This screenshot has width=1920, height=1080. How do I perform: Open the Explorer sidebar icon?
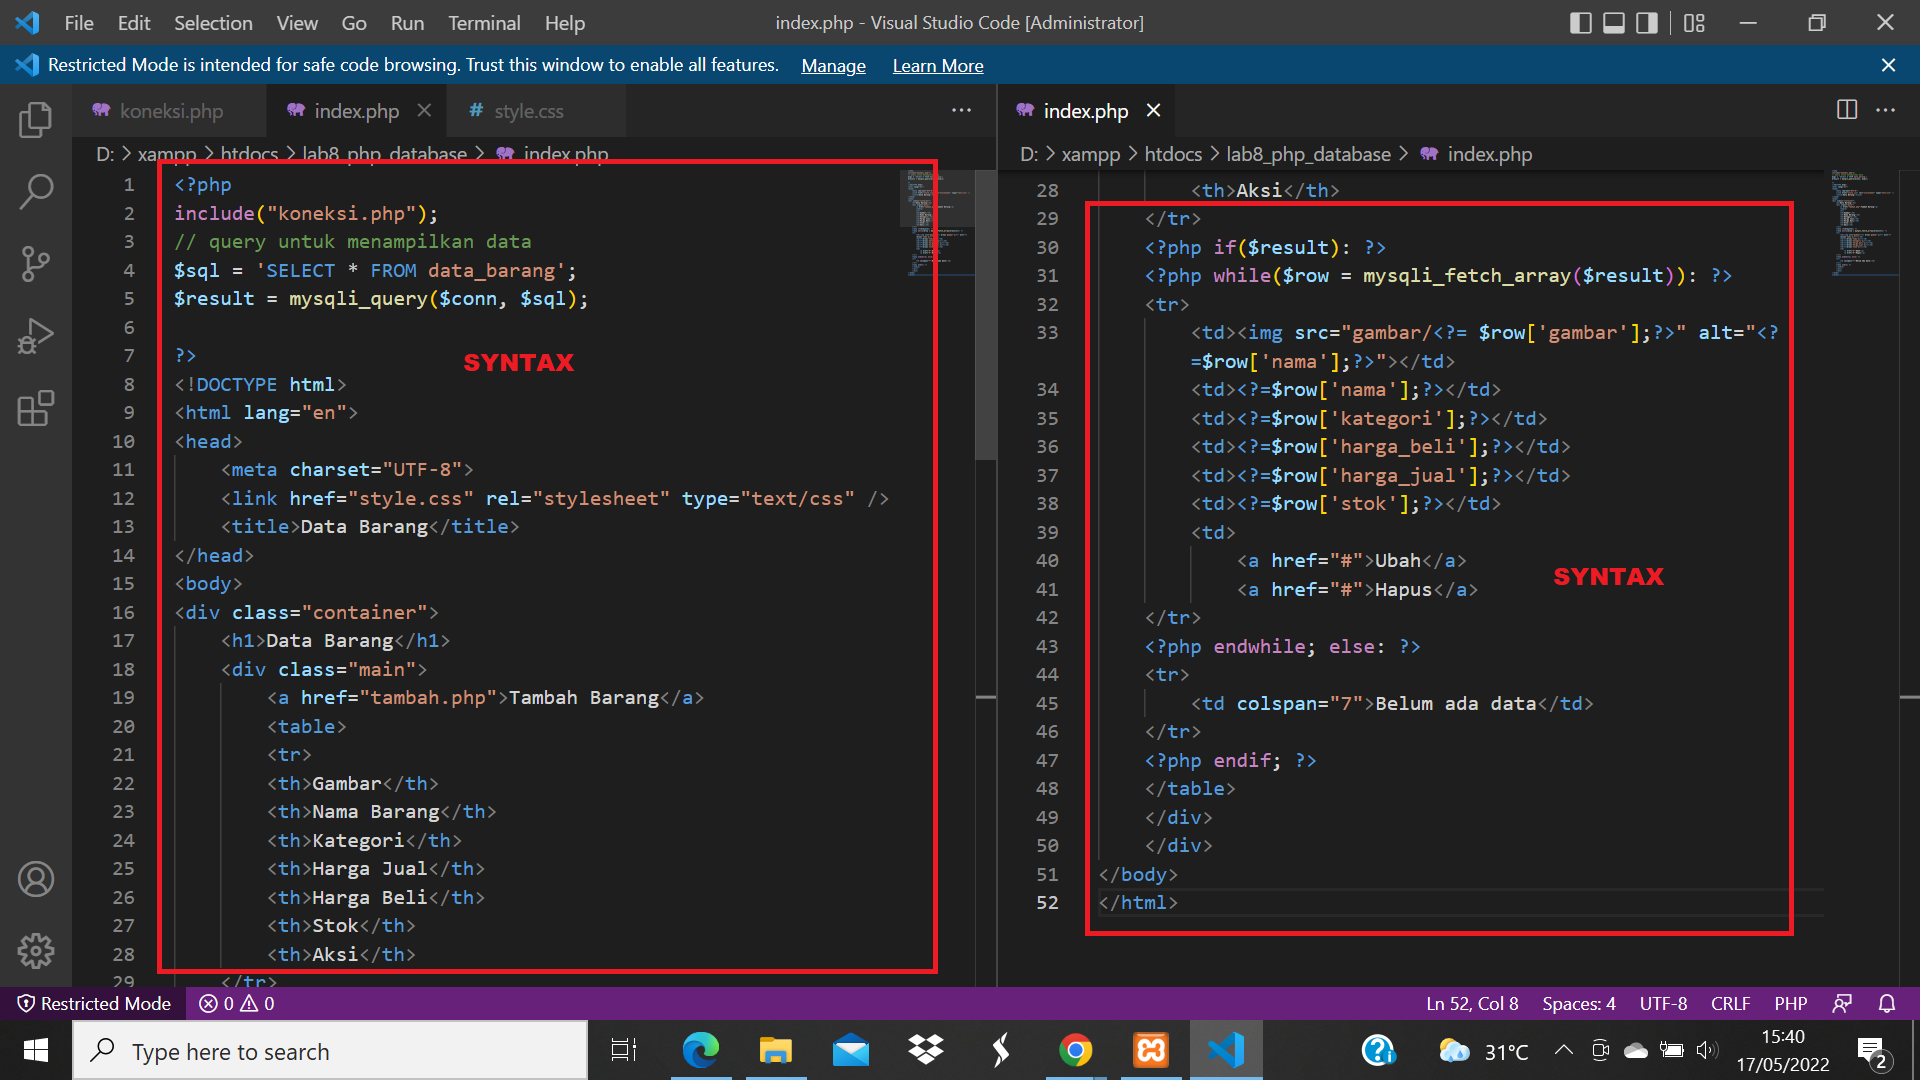[36, 119]
